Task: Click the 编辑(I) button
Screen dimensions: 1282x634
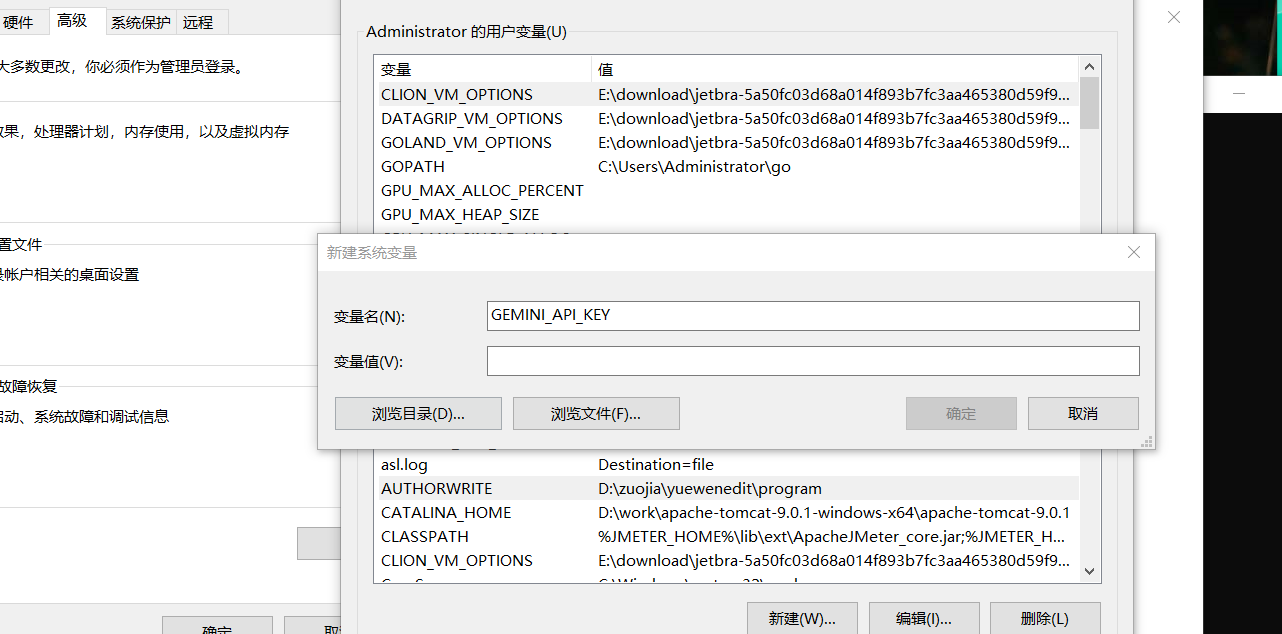Action: (x=923, y=618)
